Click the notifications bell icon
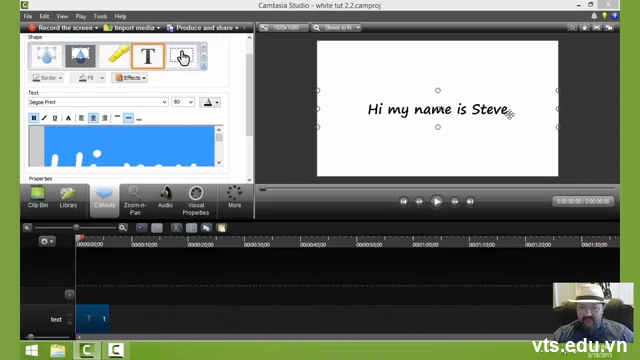The width and height of the screenshot is (640, 360). point(594,16)
